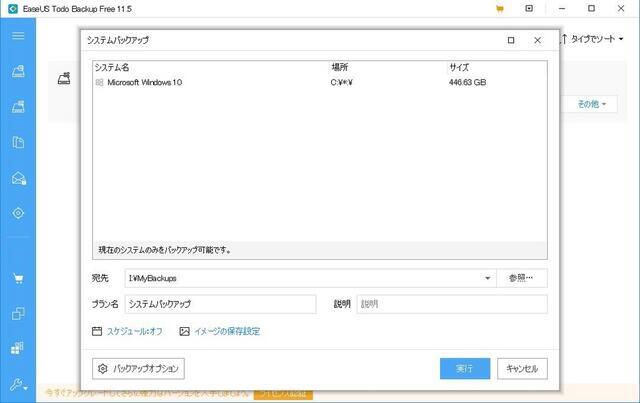Click the shopping cart icon in the sidebar
This screenshot has width=640, height=403.
pyautogui.click(x=18, y=279)
